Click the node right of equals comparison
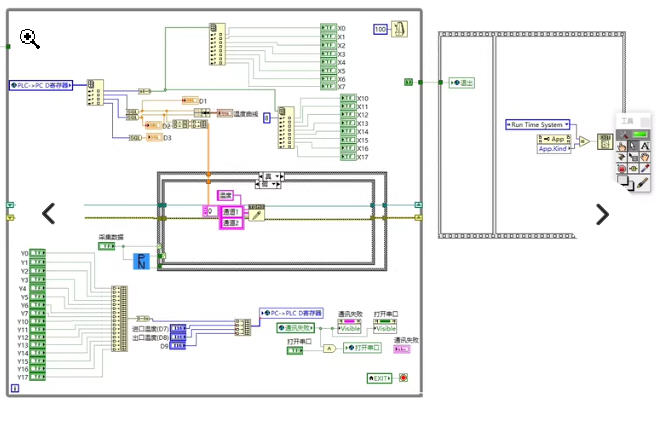The height and width of the screenshot is (422, 656). 605,141
